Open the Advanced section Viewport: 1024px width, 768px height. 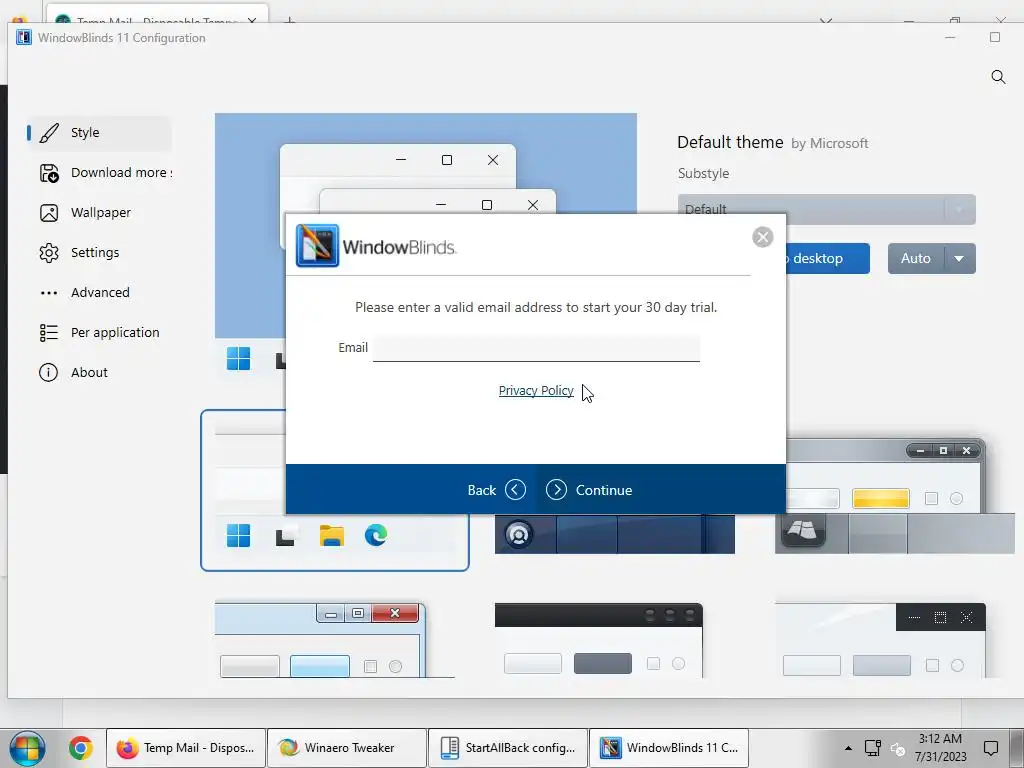click(x=99, y=293)
